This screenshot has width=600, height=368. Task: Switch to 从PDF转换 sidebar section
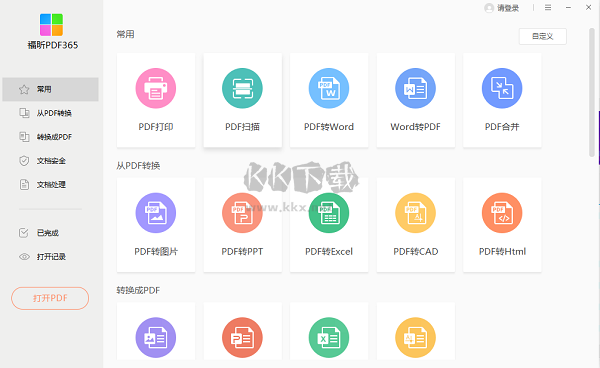click(x=50, y=113)
